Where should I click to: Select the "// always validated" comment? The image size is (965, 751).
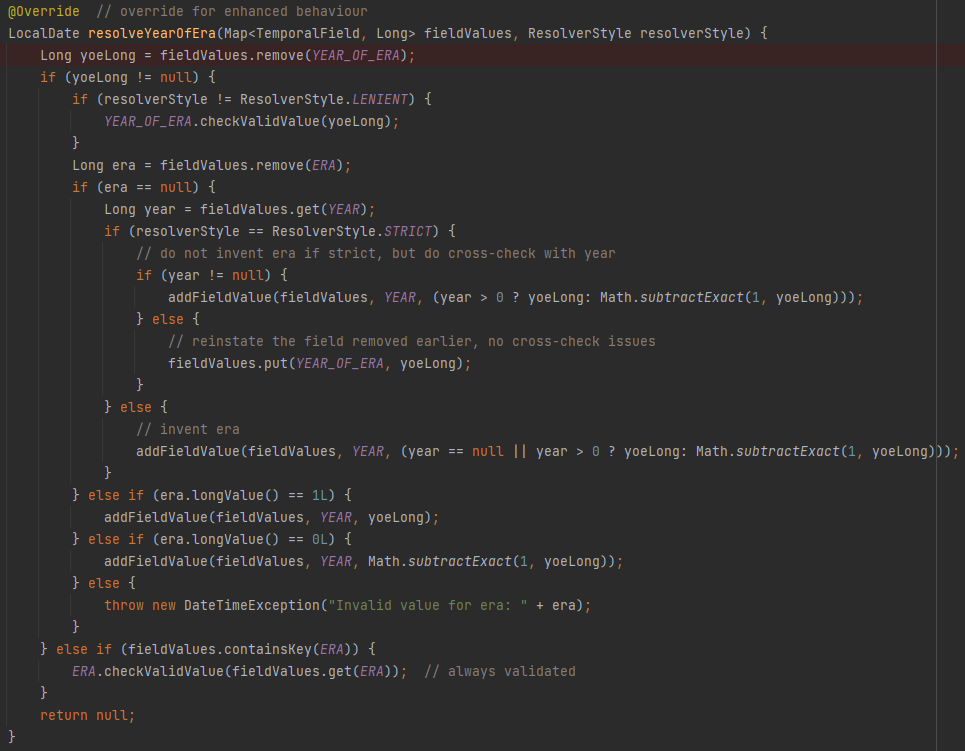tap(500, 672)
